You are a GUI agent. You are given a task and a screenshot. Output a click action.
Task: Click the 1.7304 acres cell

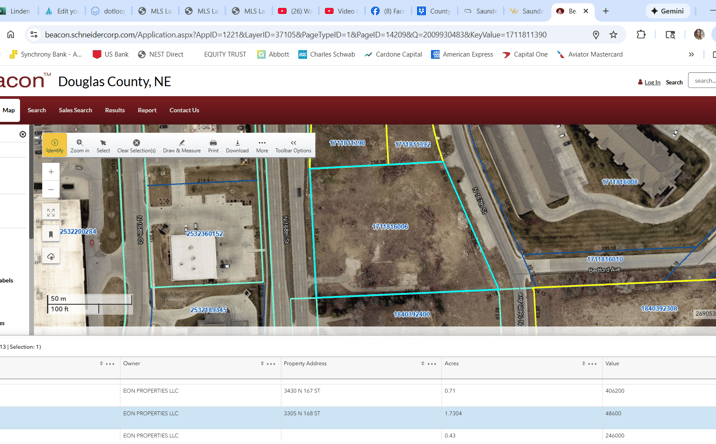[x=453, y=413]
